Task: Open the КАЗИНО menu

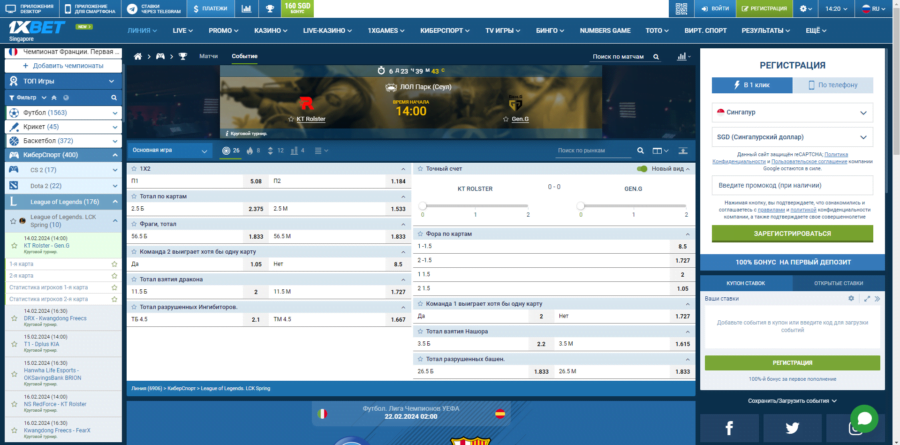Action: (267, 31)
